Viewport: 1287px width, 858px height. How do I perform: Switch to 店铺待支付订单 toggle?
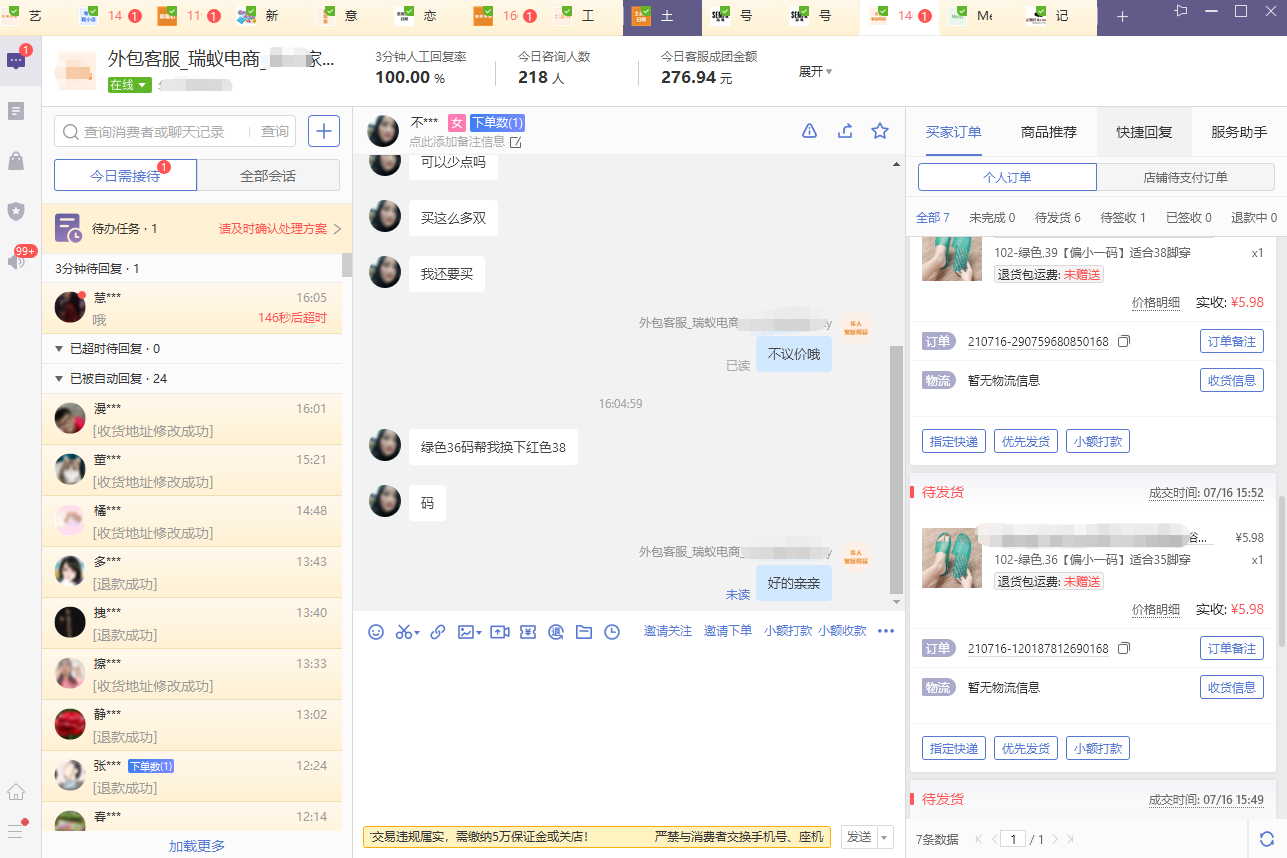click(1185, 177)
